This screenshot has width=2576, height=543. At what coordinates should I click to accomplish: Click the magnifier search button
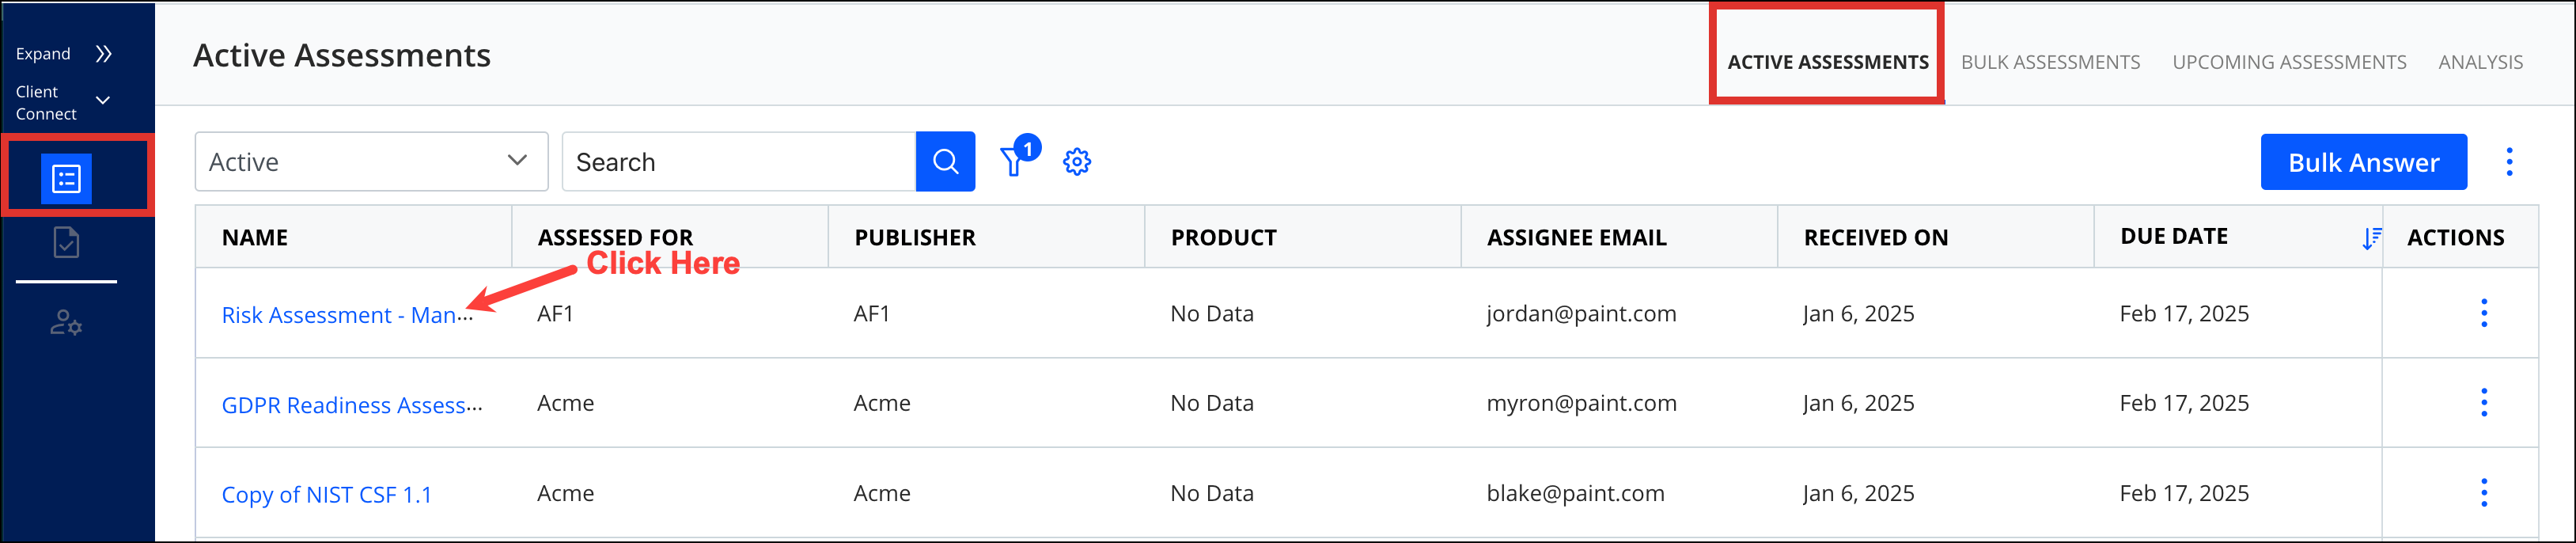[945, 162]
